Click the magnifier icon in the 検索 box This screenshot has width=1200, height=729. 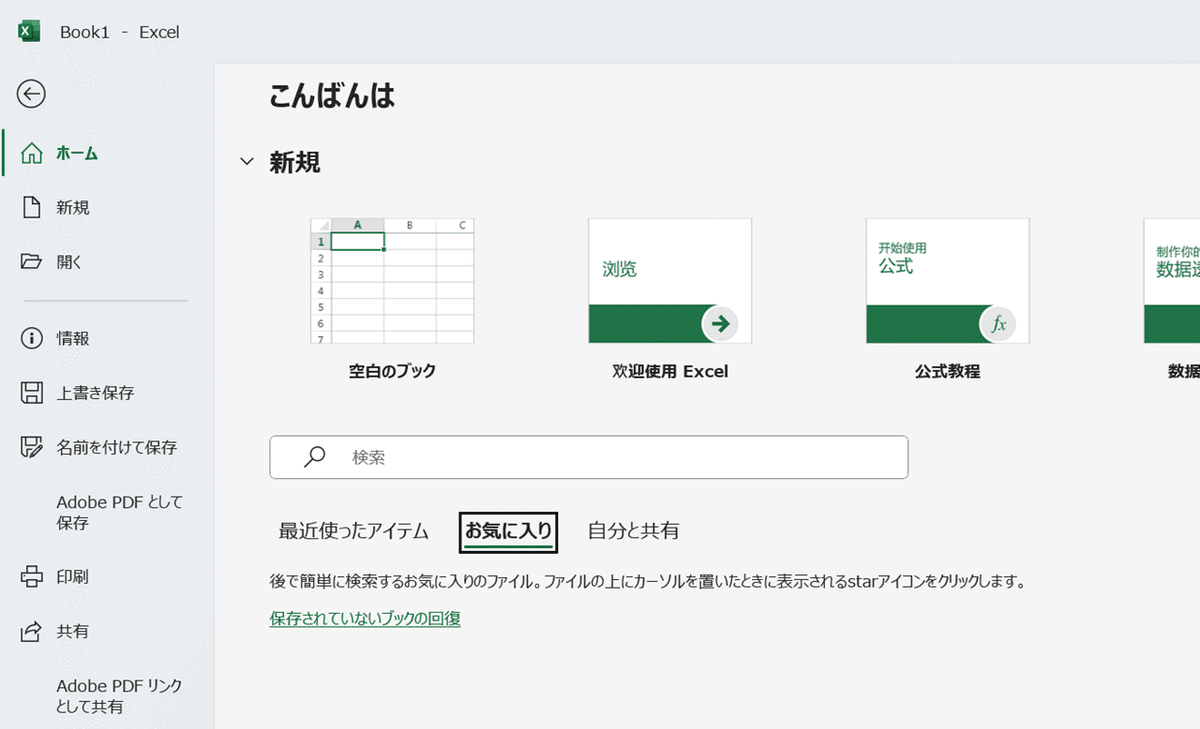coord(315,457)
